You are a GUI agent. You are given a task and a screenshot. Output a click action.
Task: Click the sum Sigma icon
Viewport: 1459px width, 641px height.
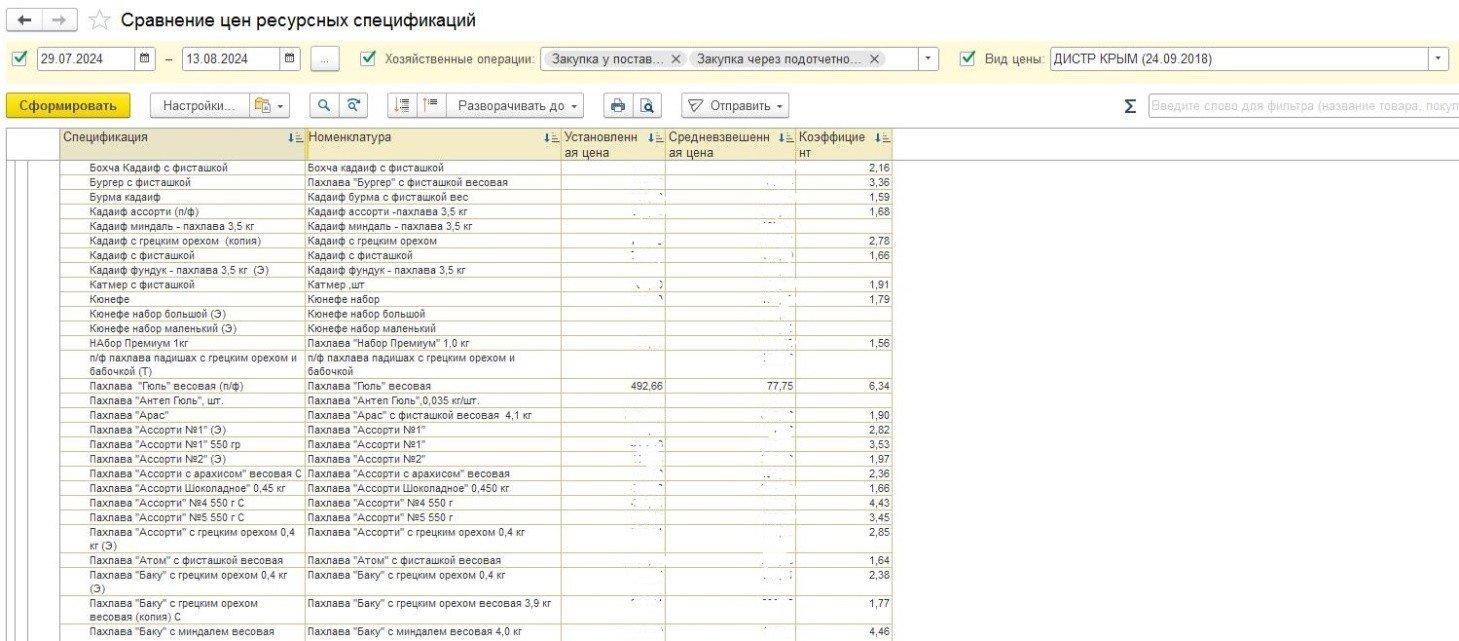pos(1130,106)
